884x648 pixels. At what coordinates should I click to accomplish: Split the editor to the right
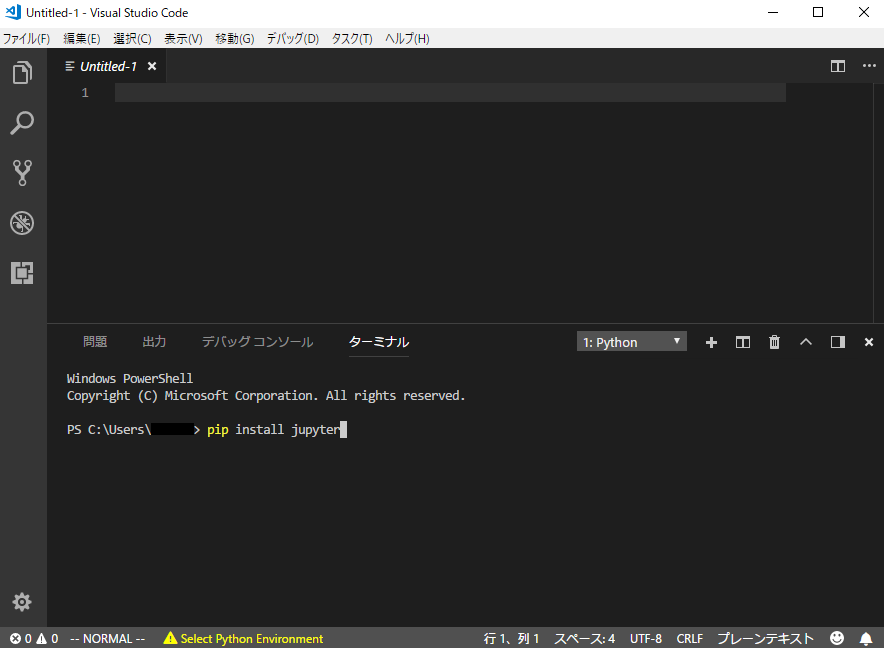(x=838, y=67)
